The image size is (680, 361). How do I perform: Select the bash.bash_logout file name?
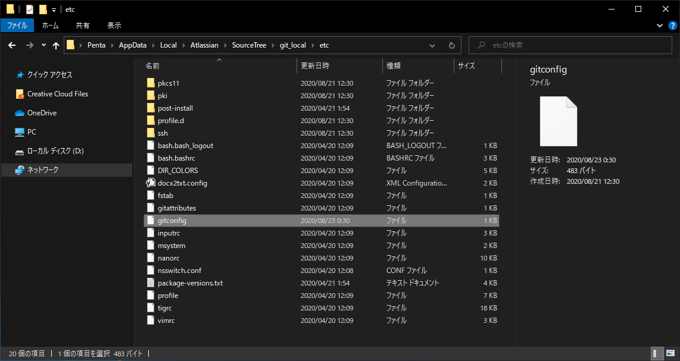185,145
